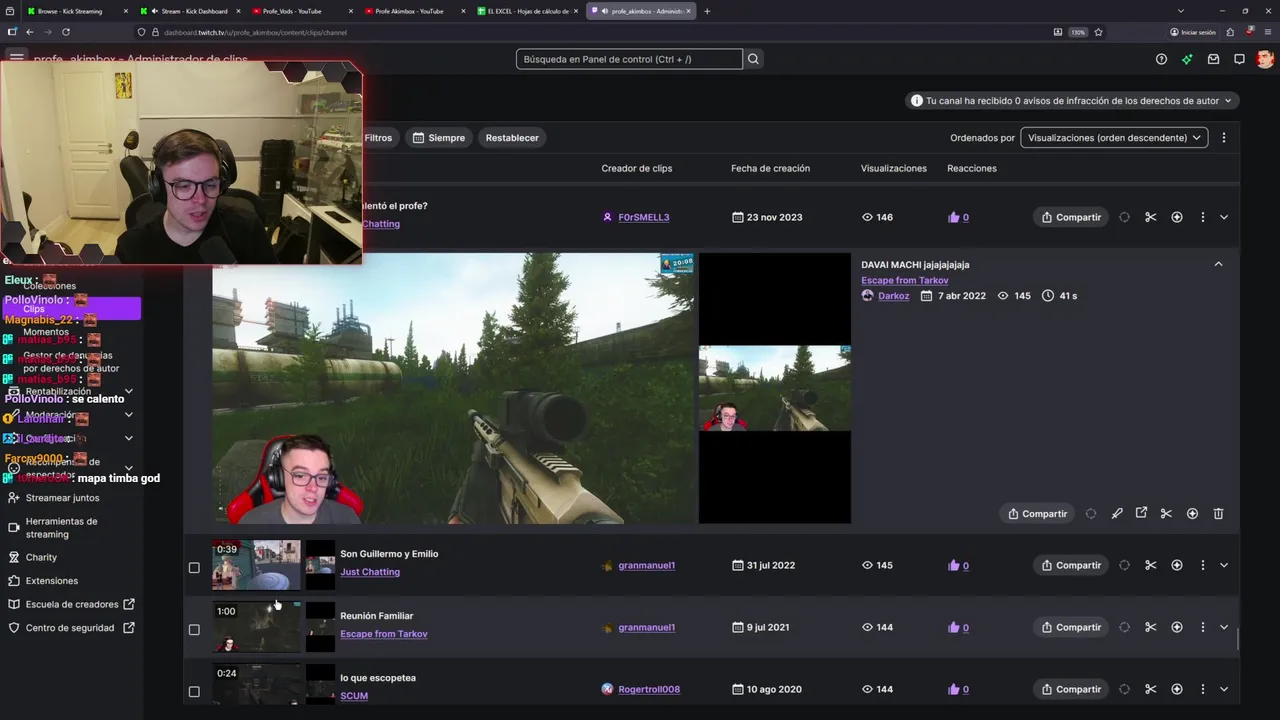Open Escape from Tarkov link in expanded clip

pyautogui.click(x=904, y=280)
